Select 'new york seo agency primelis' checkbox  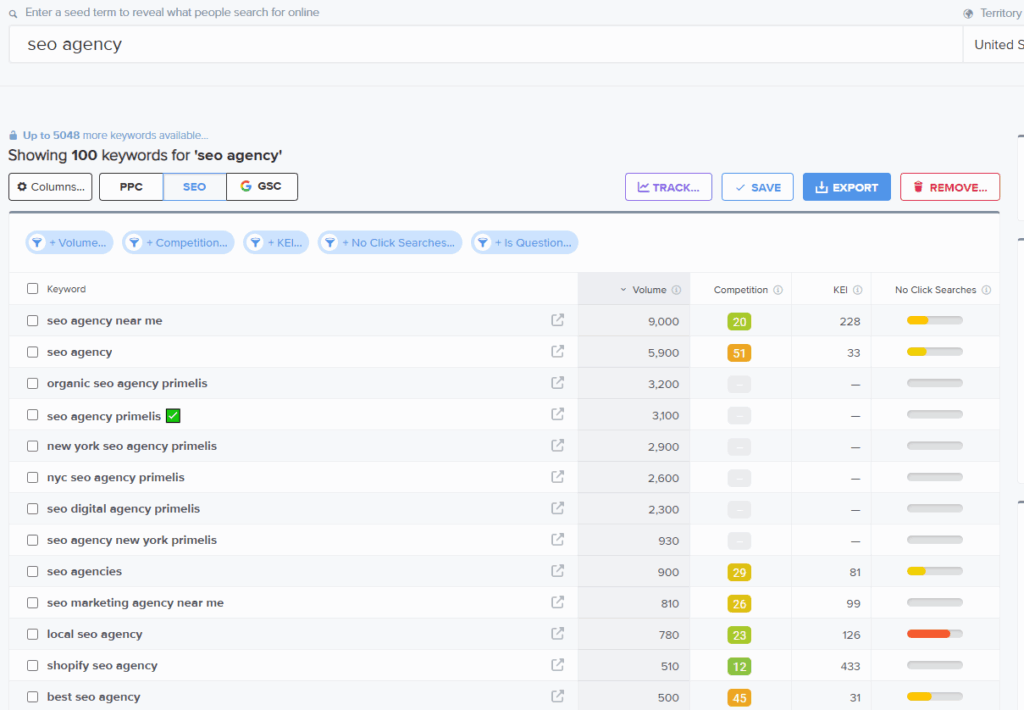(33, 446)
